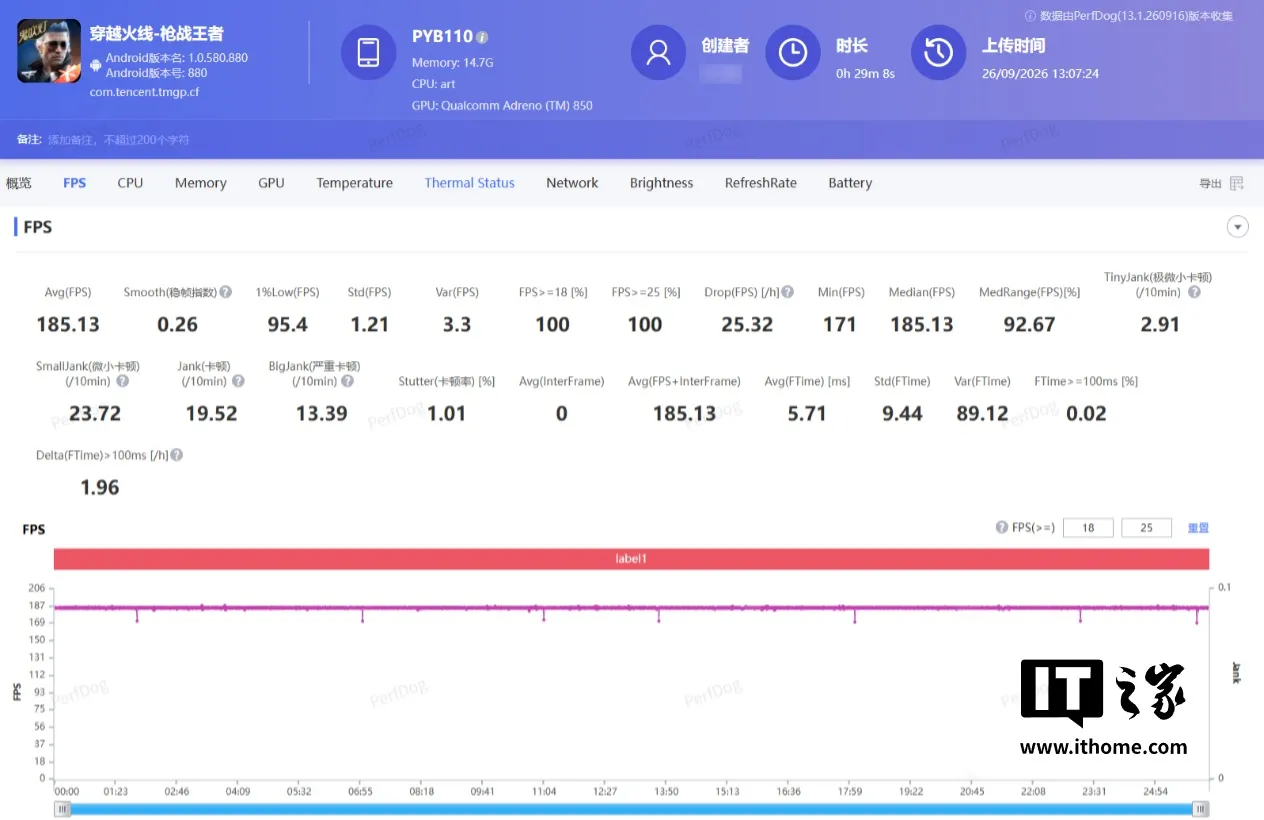Switch to the Battery tab
The image size is (1264, 820).
[x=850, y=183]
